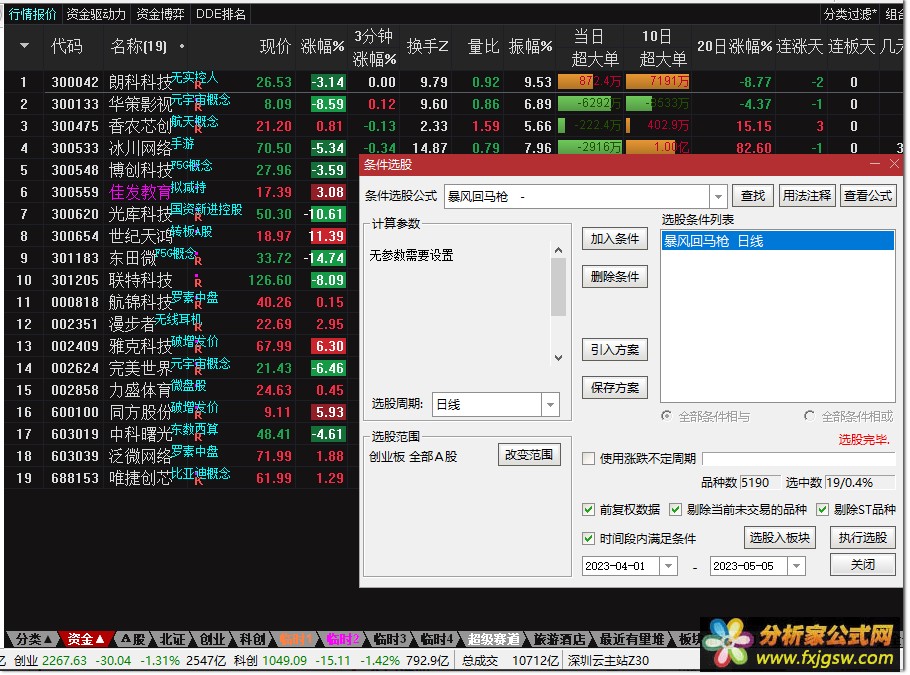
Task: Click 选股入板块 button
Action: [780, 537]
